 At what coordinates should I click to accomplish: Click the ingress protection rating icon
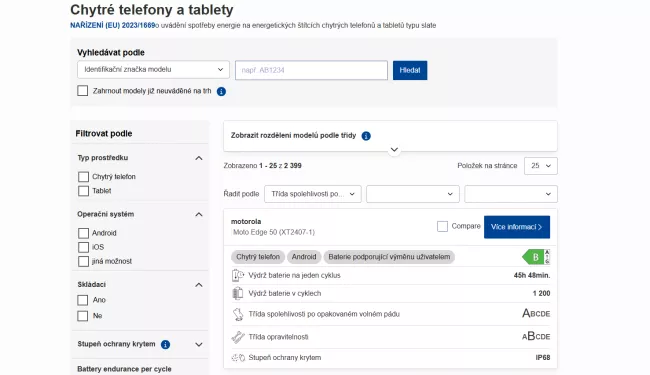(238, 358)
